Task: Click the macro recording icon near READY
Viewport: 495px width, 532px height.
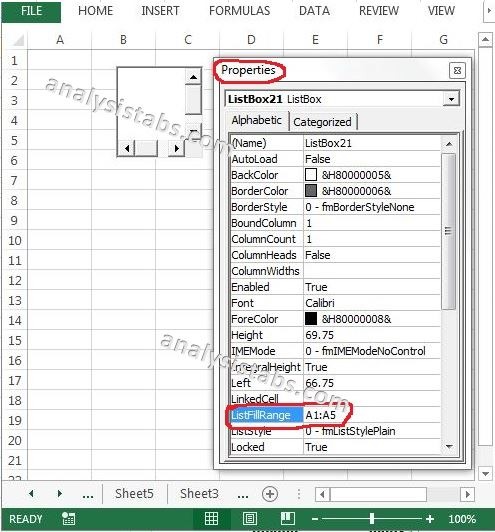Action: pos(68,519)
